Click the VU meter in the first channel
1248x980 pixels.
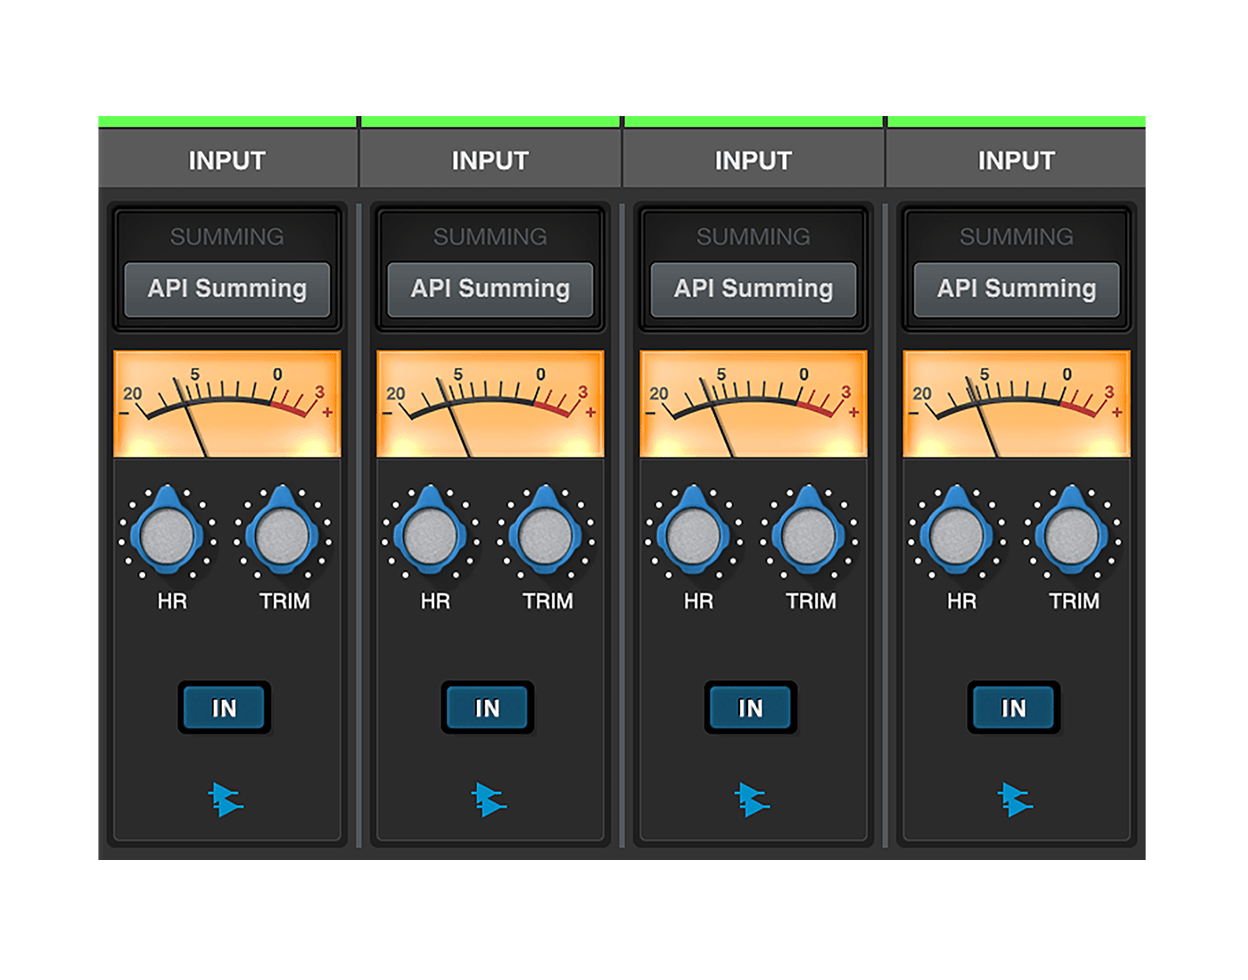point(227,403)
